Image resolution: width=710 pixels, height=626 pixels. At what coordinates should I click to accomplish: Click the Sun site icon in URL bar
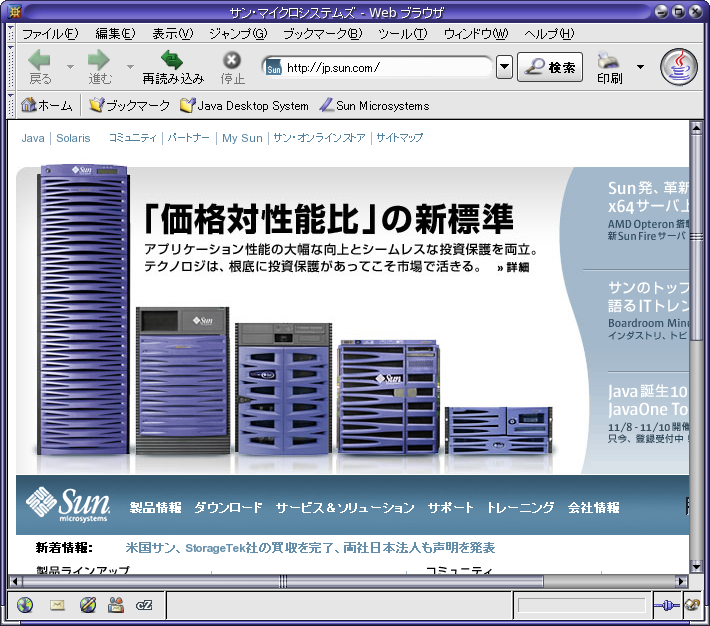[x=273, y=67]
